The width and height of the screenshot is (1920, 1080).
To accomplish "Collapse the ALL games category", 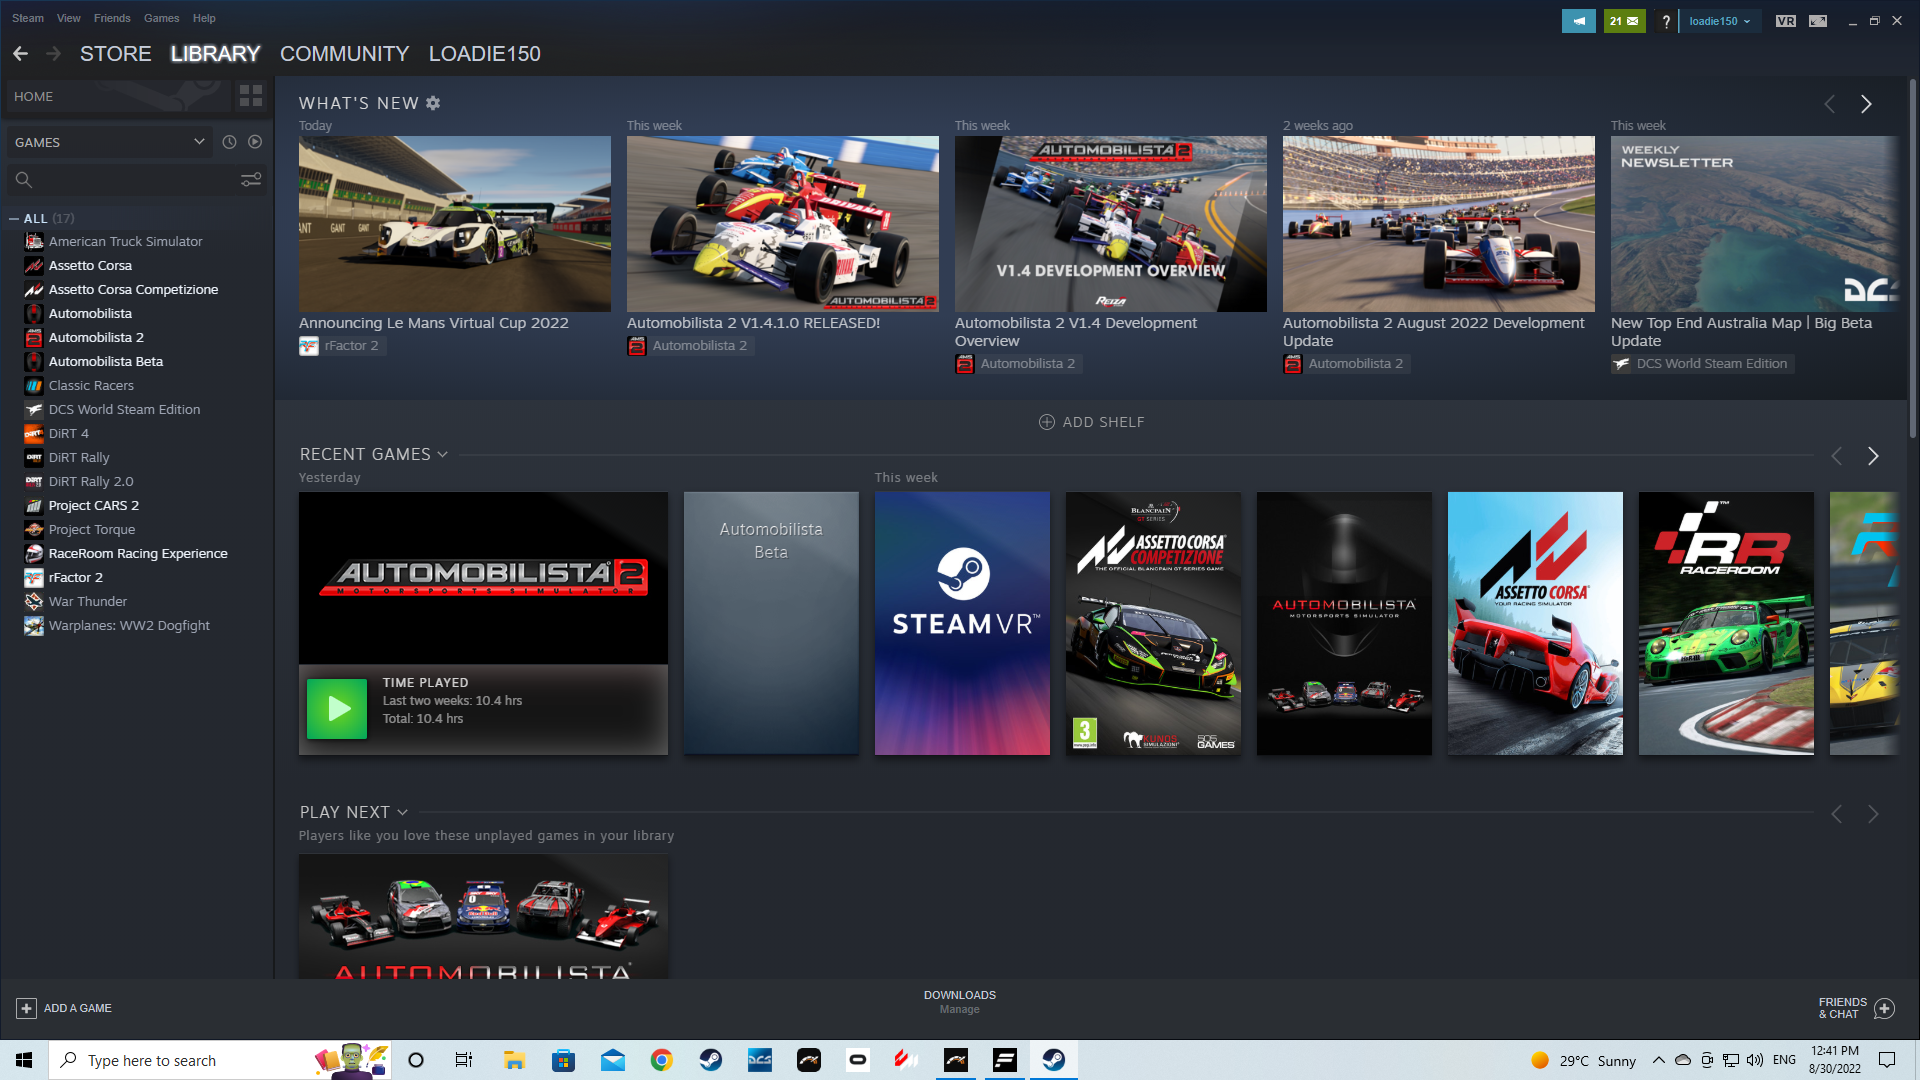I will click(x=14, y=218).
